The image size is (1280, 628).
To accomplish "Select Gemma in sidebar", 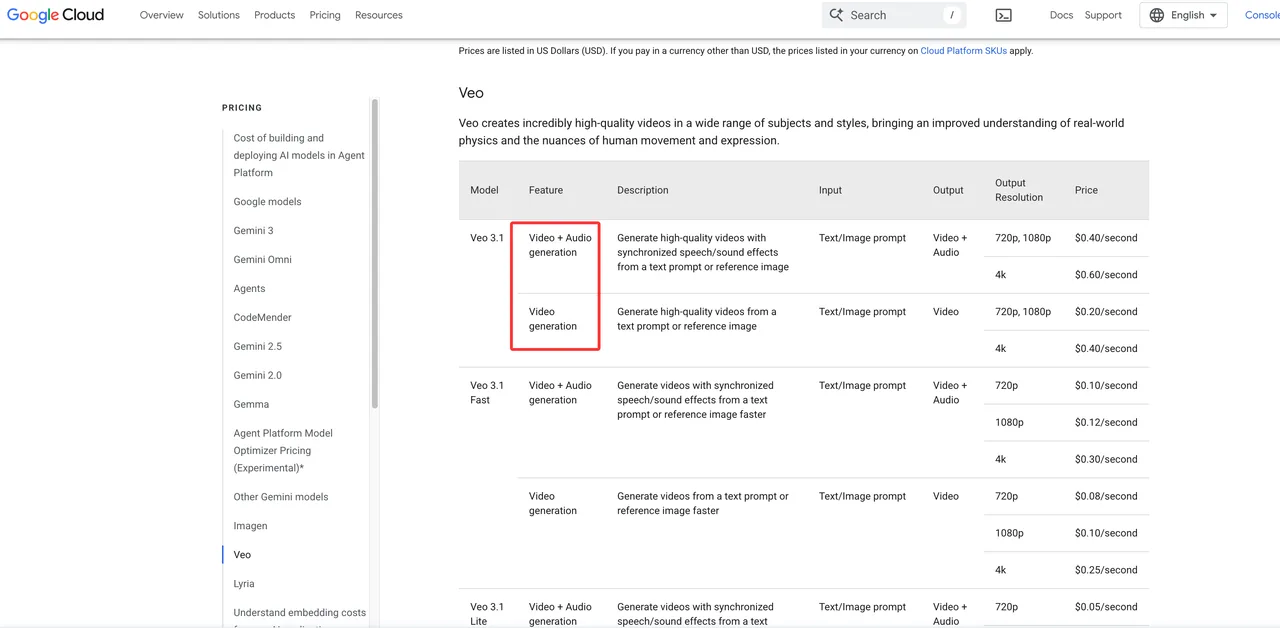I will 251,404.
